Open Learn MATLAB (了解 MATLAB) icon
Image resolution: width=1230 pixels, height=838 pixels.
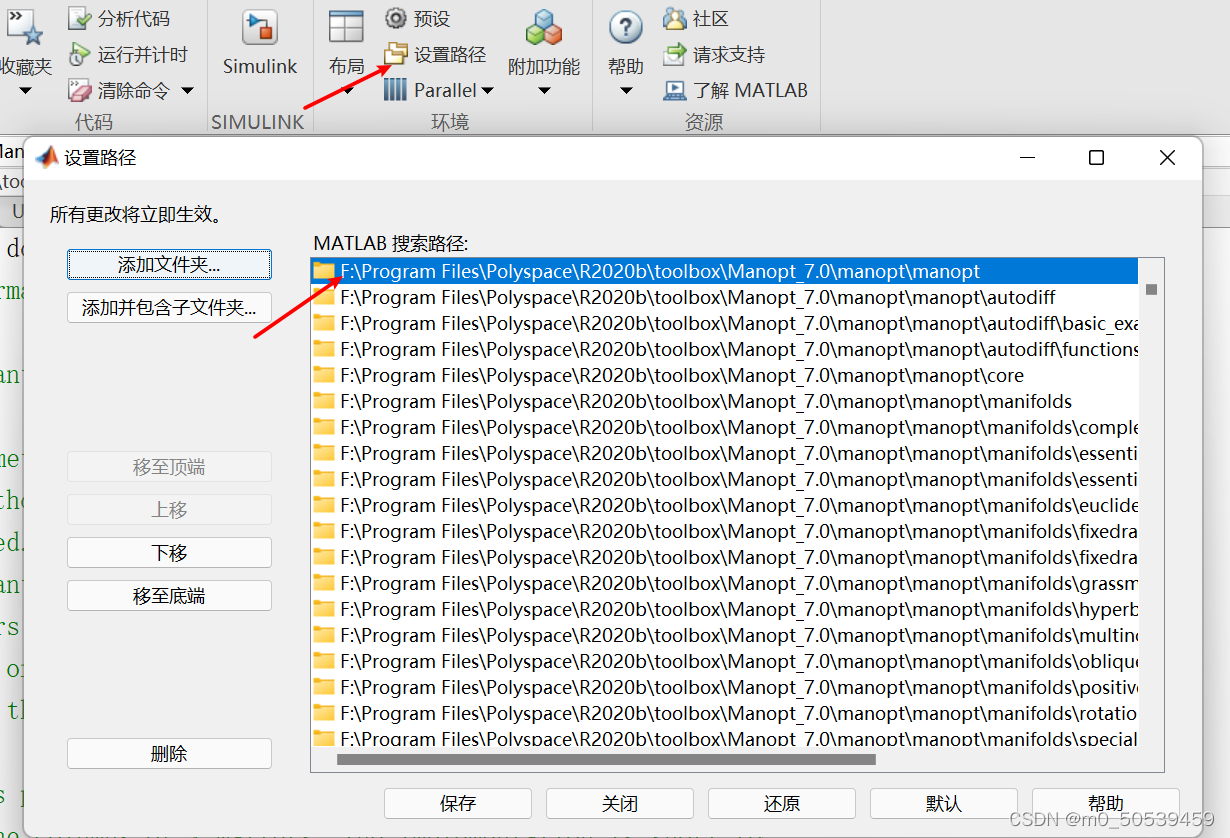(675, 90)
